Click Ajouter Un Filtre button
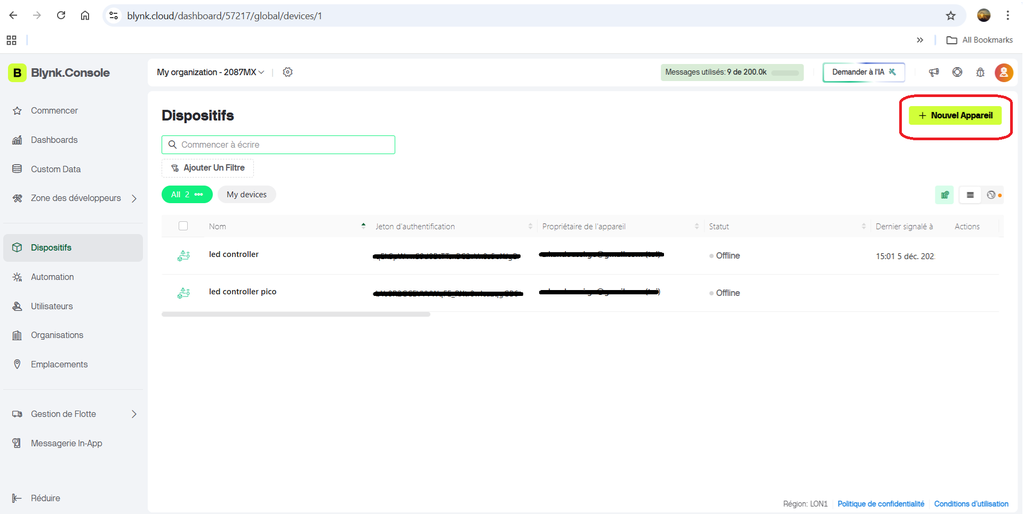 tap(208, 168)
